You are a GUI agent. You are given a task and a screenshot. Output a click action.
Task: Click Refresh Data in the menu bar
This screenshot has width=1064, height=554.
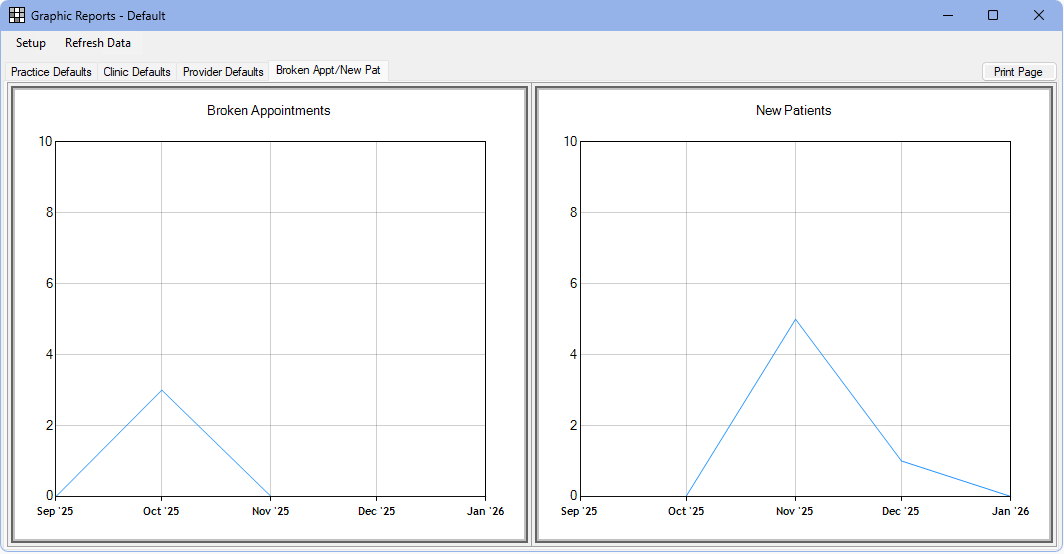point(98,43)
